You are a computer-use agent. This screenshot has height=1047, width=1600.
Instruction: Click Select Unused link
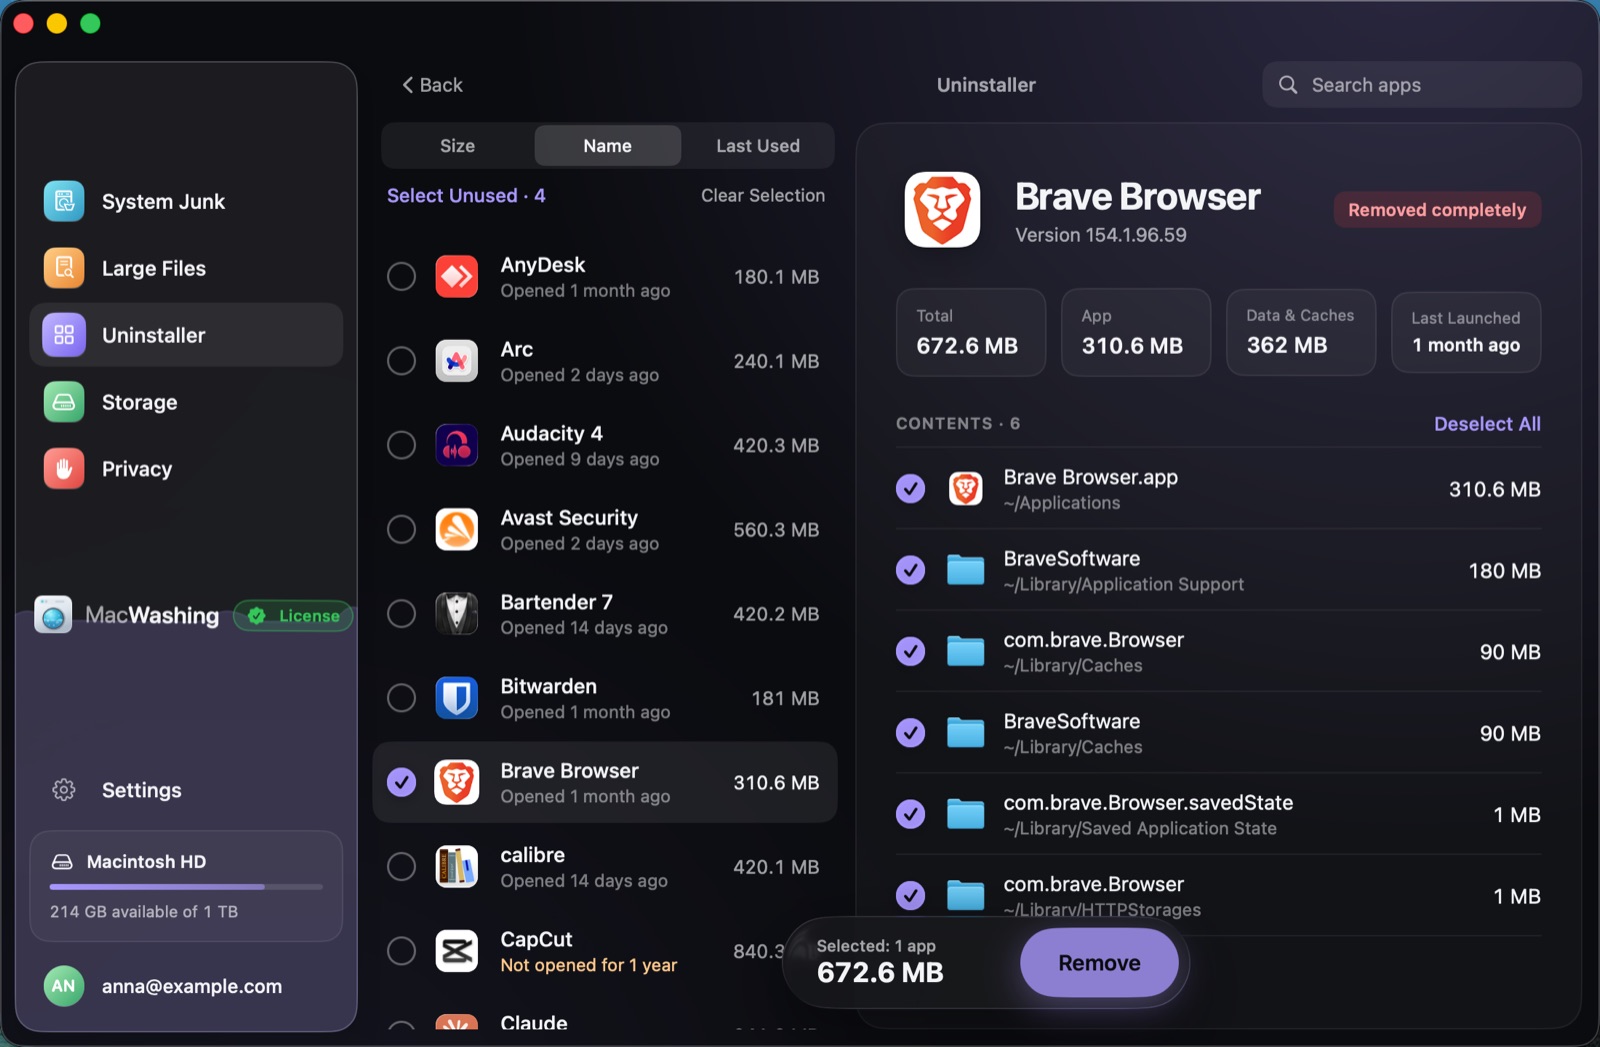coord(466,196)
